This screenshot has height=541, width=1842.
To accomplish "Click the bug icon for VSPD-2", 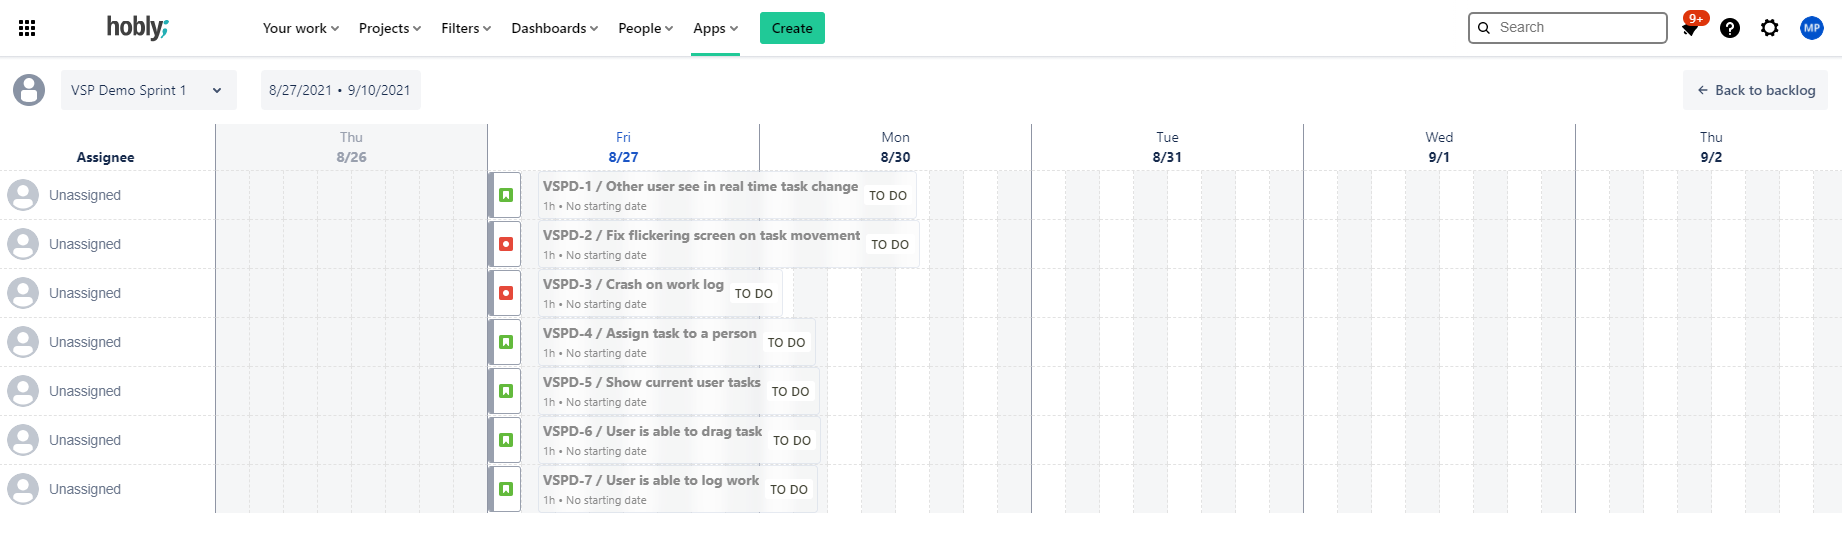I will click(506, 244).
